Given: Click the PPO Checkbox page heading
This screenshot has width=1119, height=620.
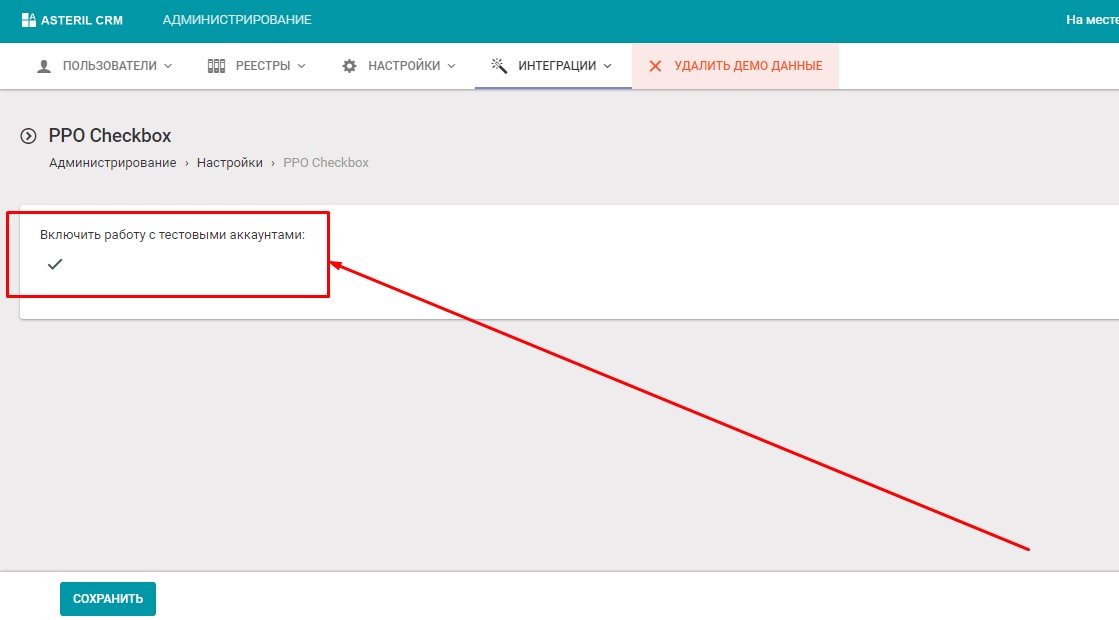Looking at the screenshot, I should 110,136.
